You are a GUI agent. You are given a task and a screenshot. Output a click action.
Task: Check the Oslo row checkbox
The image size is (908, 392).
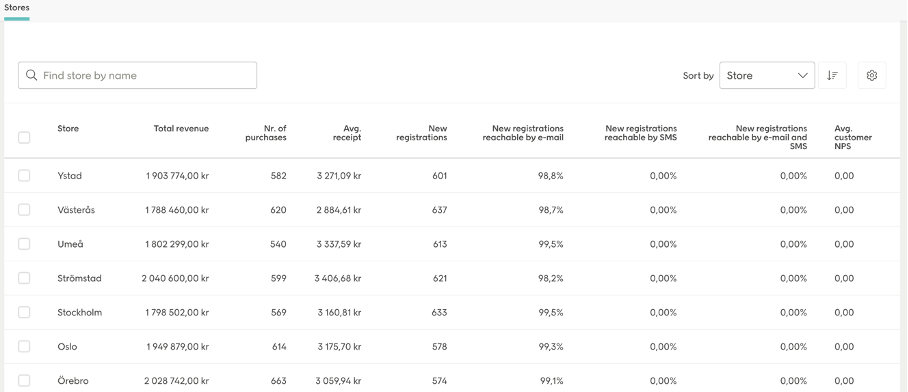(x=24, y=346)
